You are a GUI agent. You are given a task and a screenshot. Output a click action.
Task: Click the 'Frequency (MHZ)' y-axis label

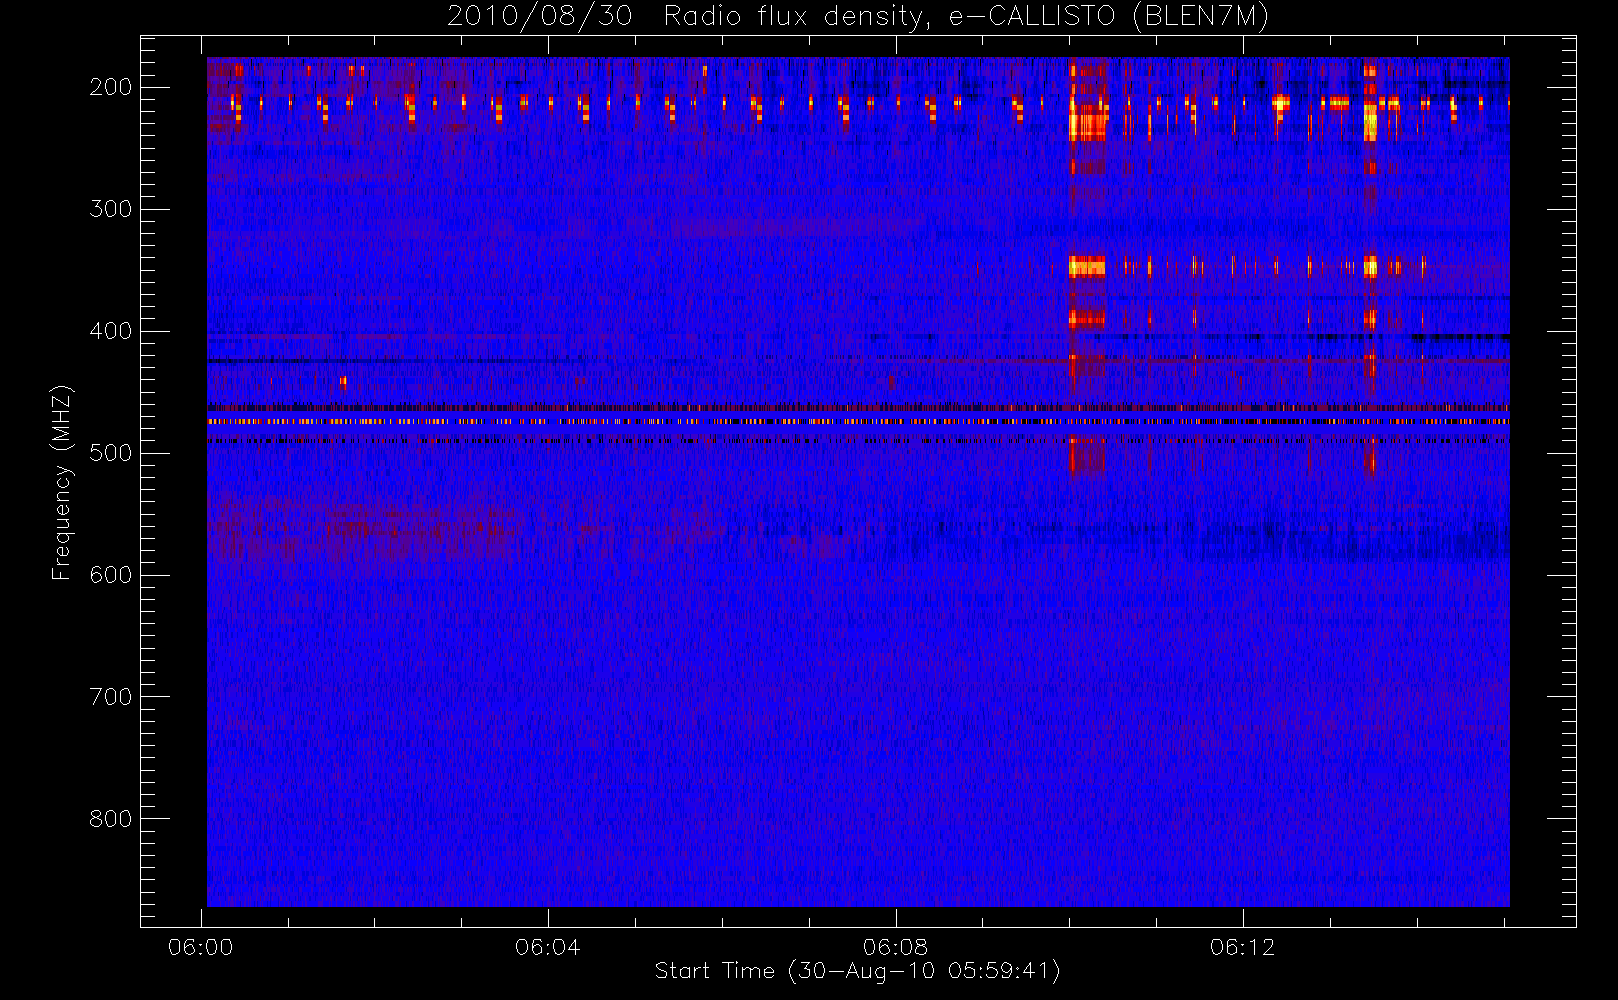[x=62, y=482]
